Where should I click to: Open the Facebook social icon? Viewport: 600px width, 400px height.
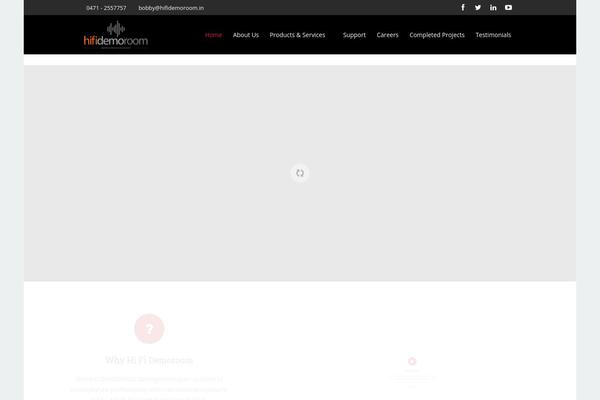click(x=463, y=8)
